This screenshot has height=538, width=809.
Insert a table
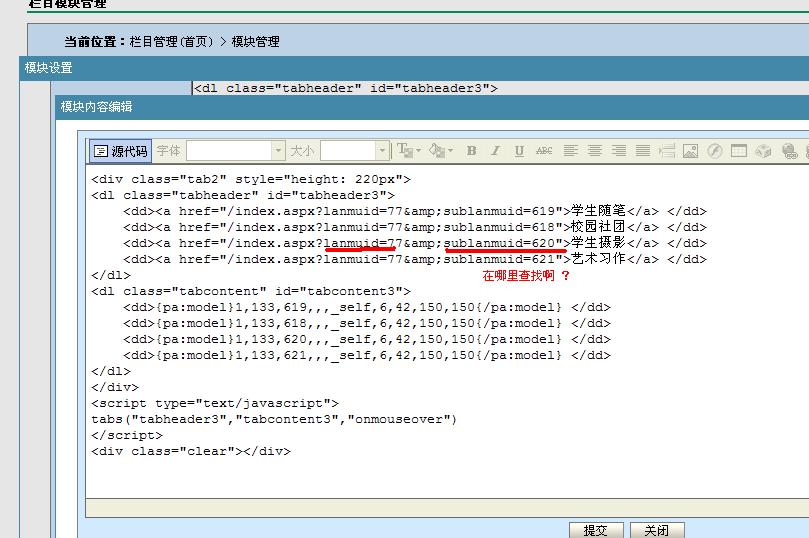point(739,151)
